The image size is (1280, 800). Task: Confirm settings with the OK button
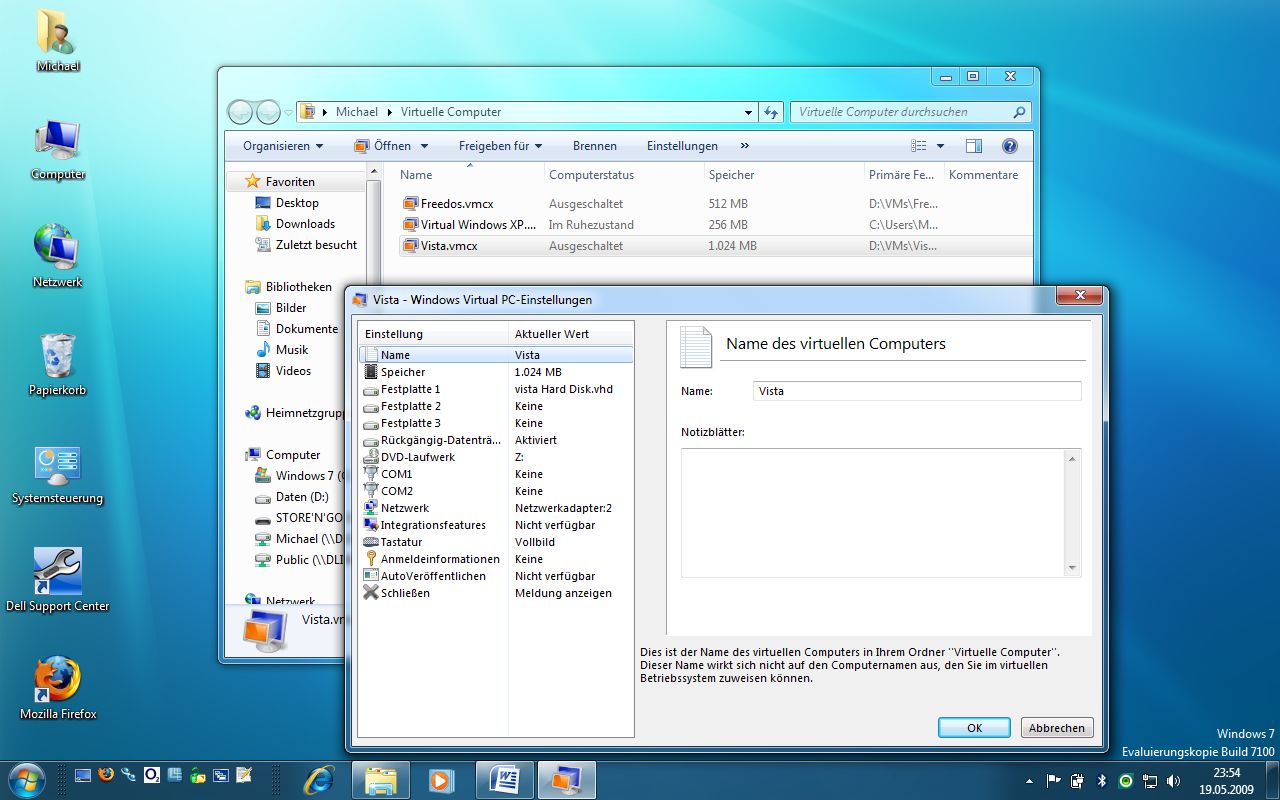(x=974, y=728)
